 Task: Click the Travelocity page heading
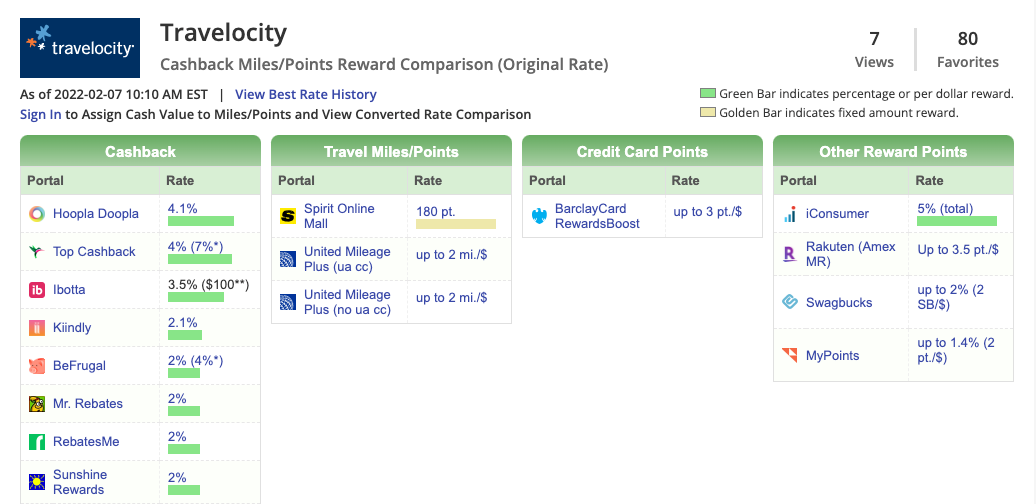(223, 32)
